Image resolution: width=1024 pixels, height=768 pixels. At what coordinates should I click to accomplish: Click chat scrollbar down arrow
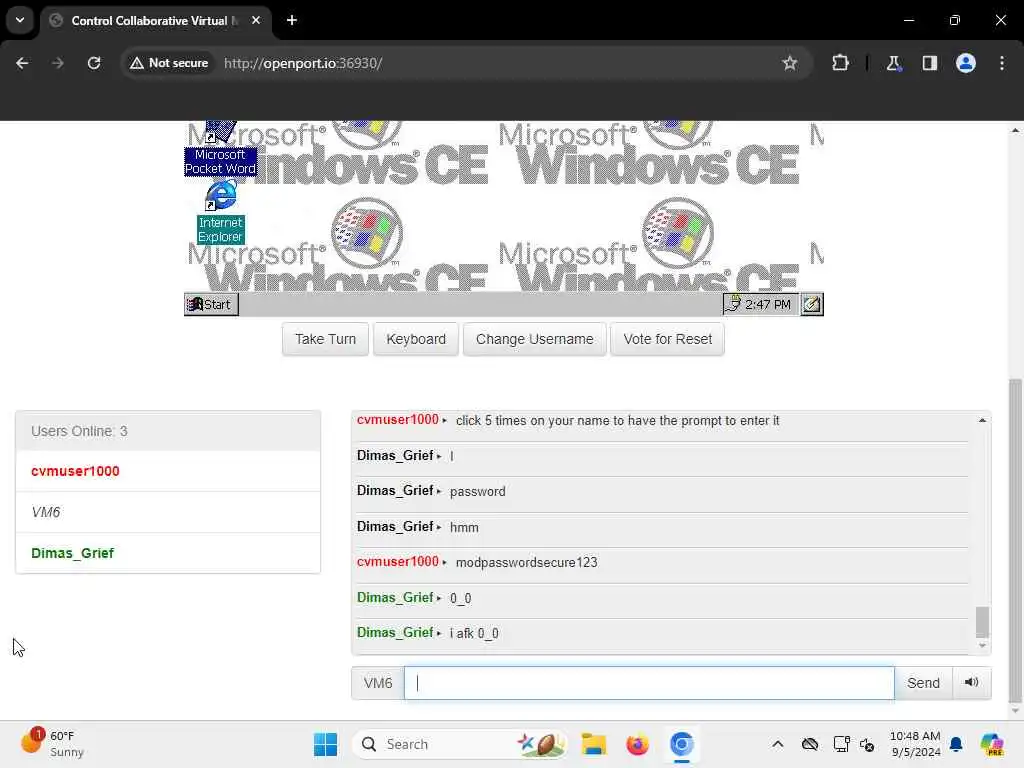click(982, 646)
